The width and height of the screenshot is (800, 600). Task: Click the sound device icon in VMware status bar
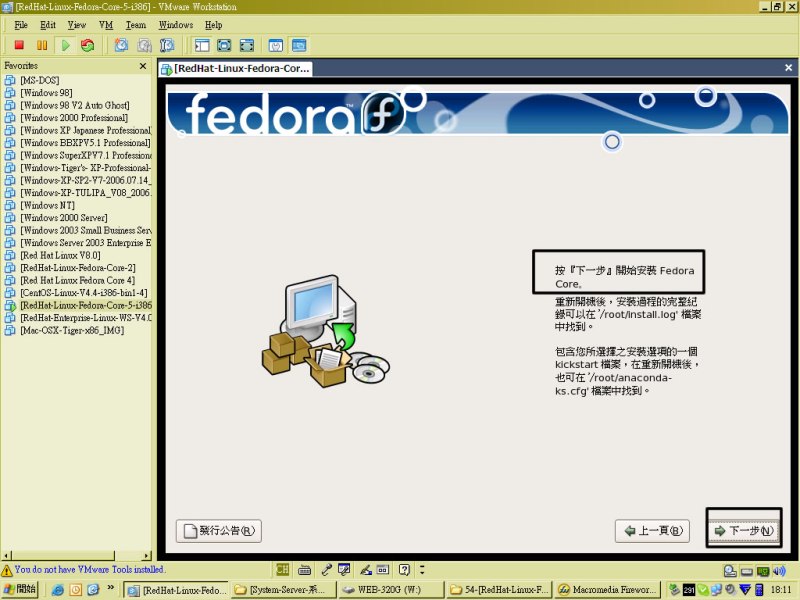pos(779,571)
